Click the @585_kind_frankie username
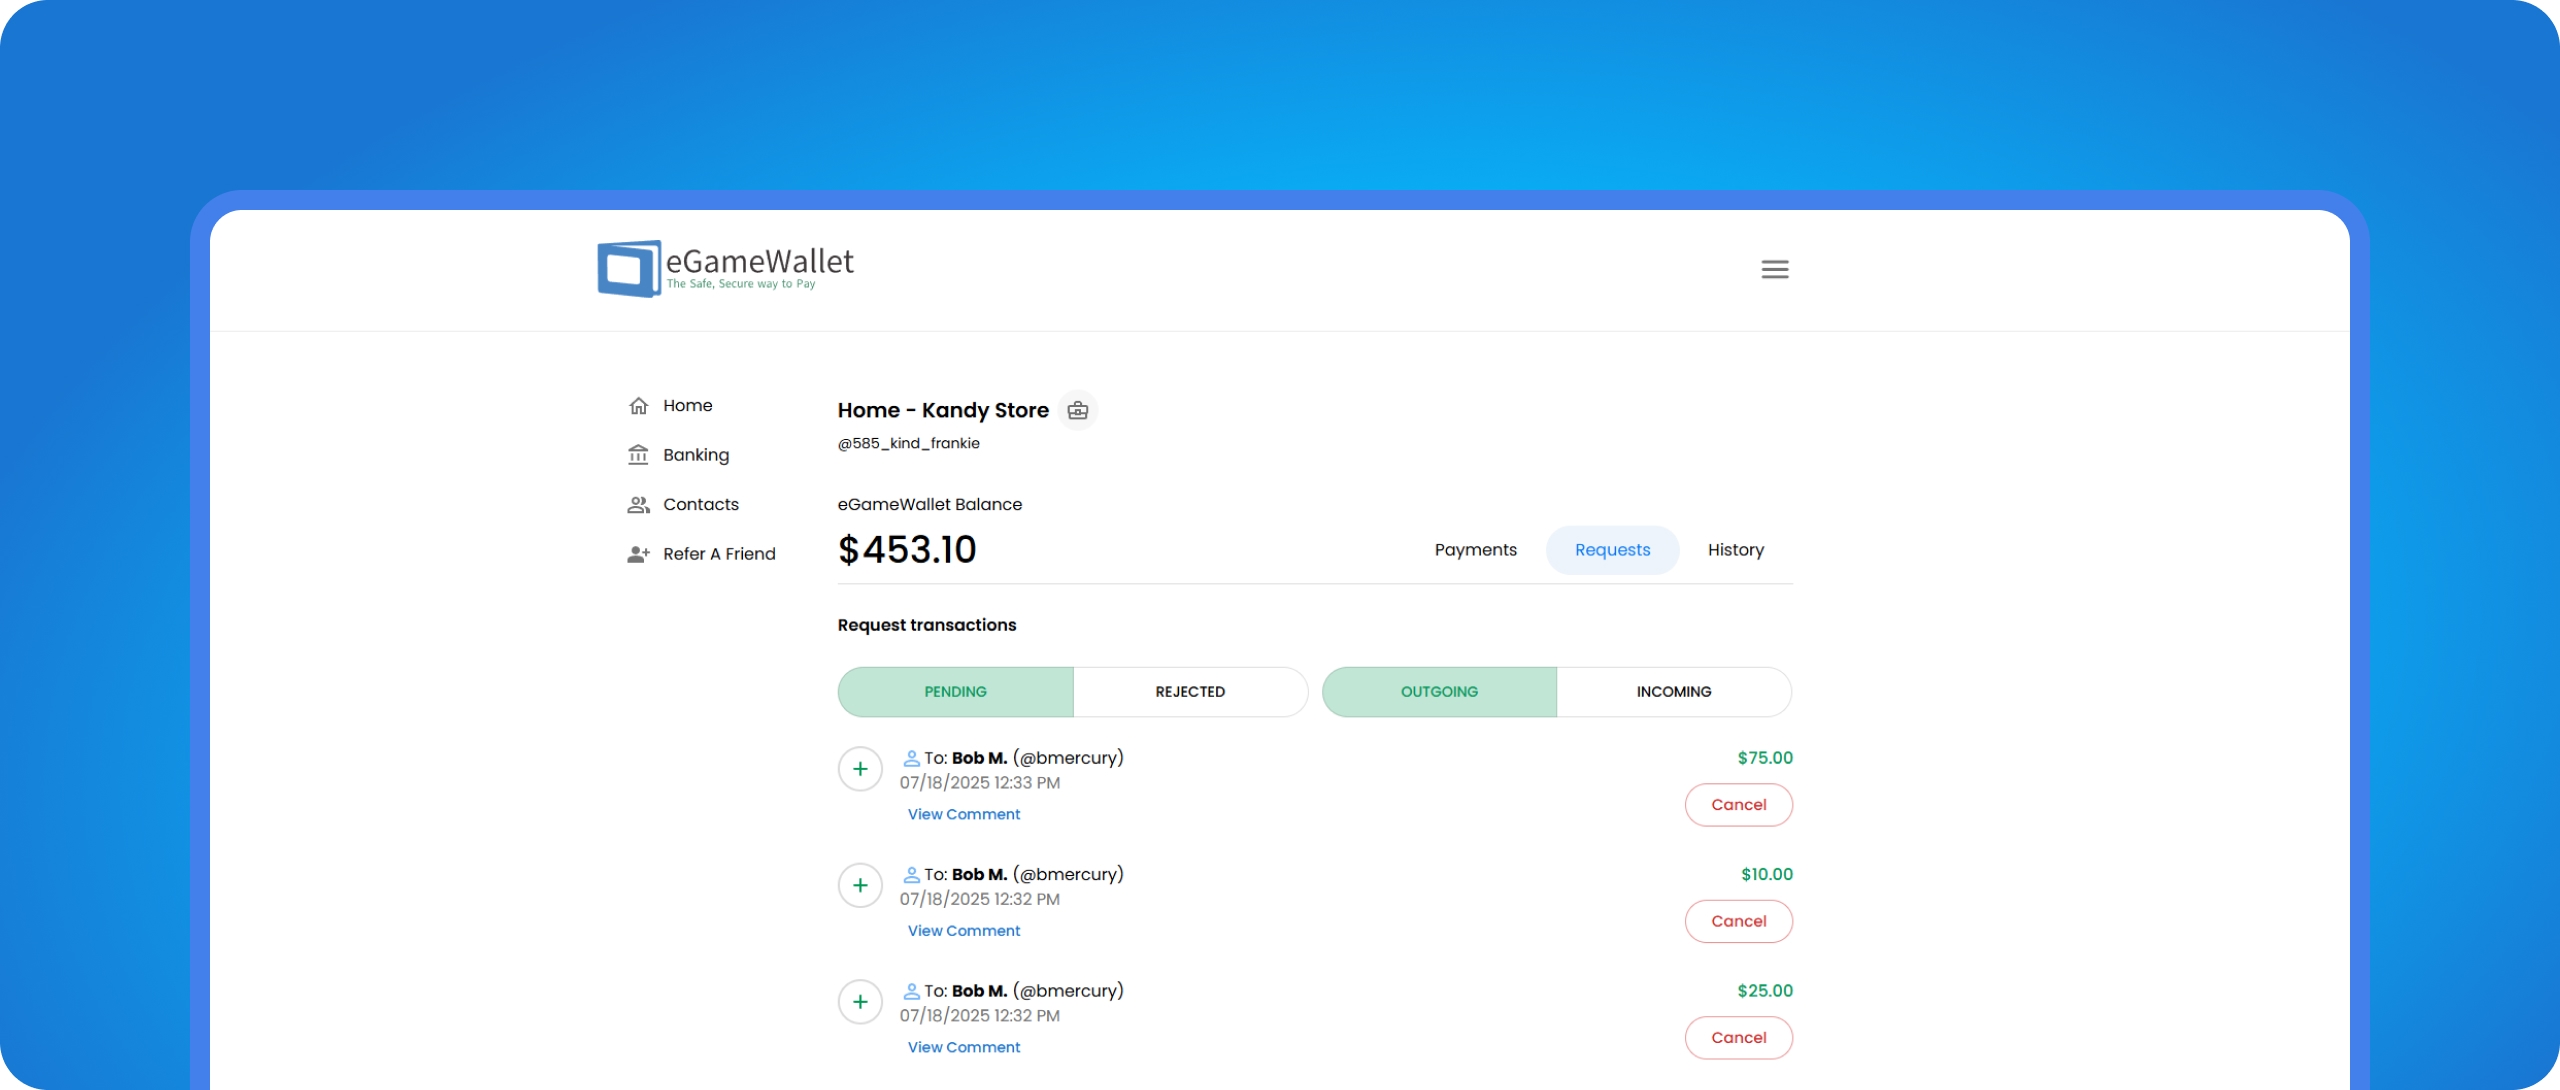The image size is (2560, 1090). click(908, 443)
